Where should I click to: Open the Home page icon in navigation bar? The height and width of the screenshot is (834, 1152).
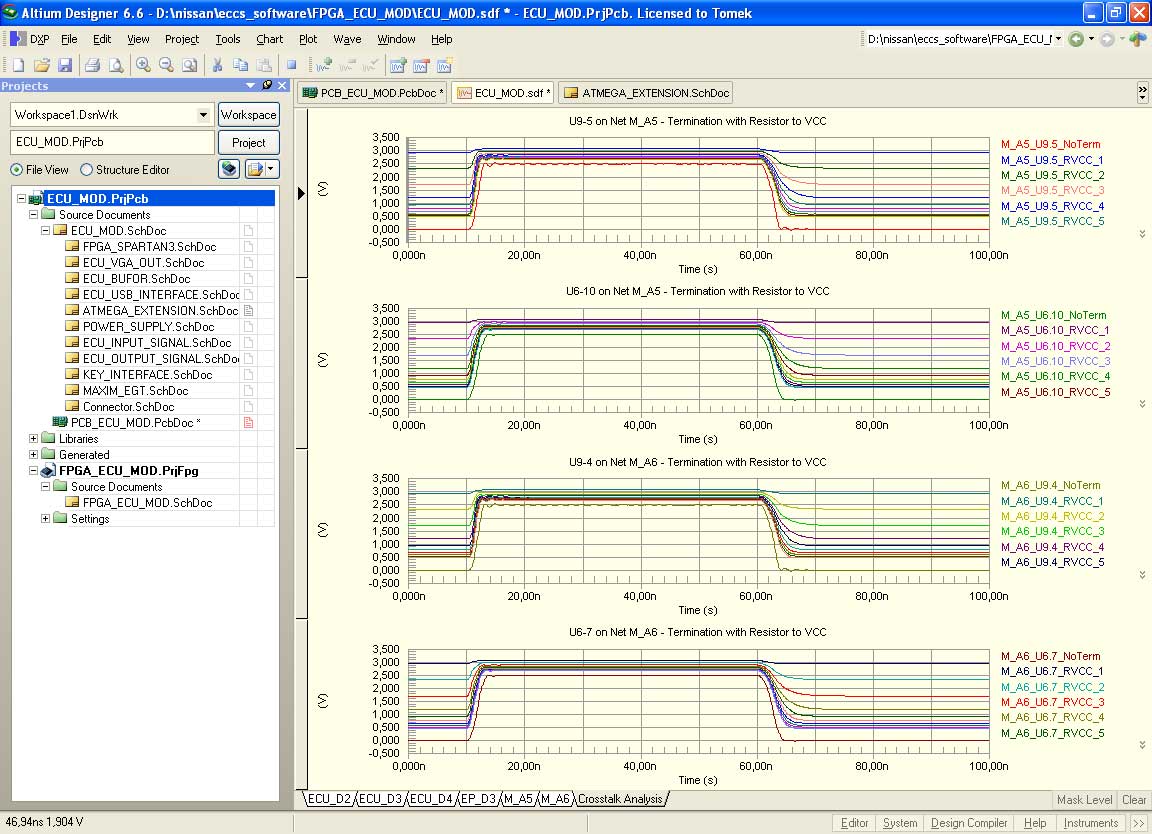[x=1137, y=39]
